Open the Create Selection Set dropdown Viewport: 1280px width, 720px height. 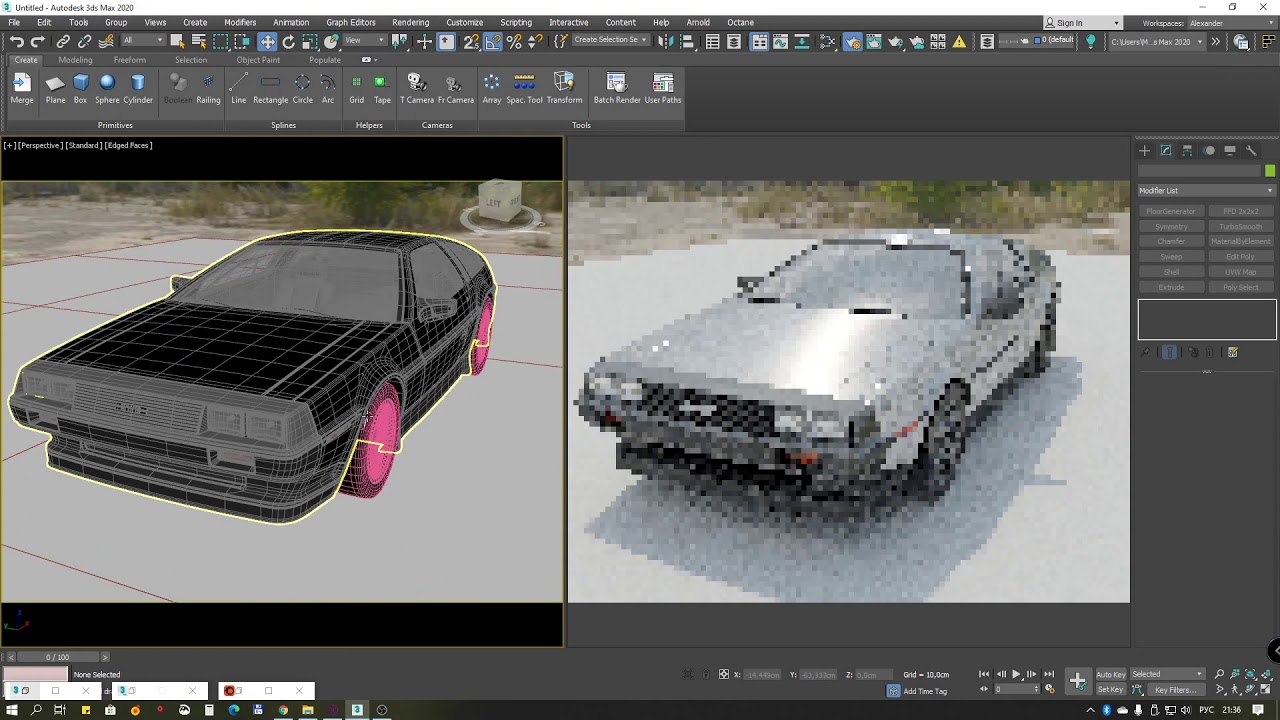click(610, 41)
